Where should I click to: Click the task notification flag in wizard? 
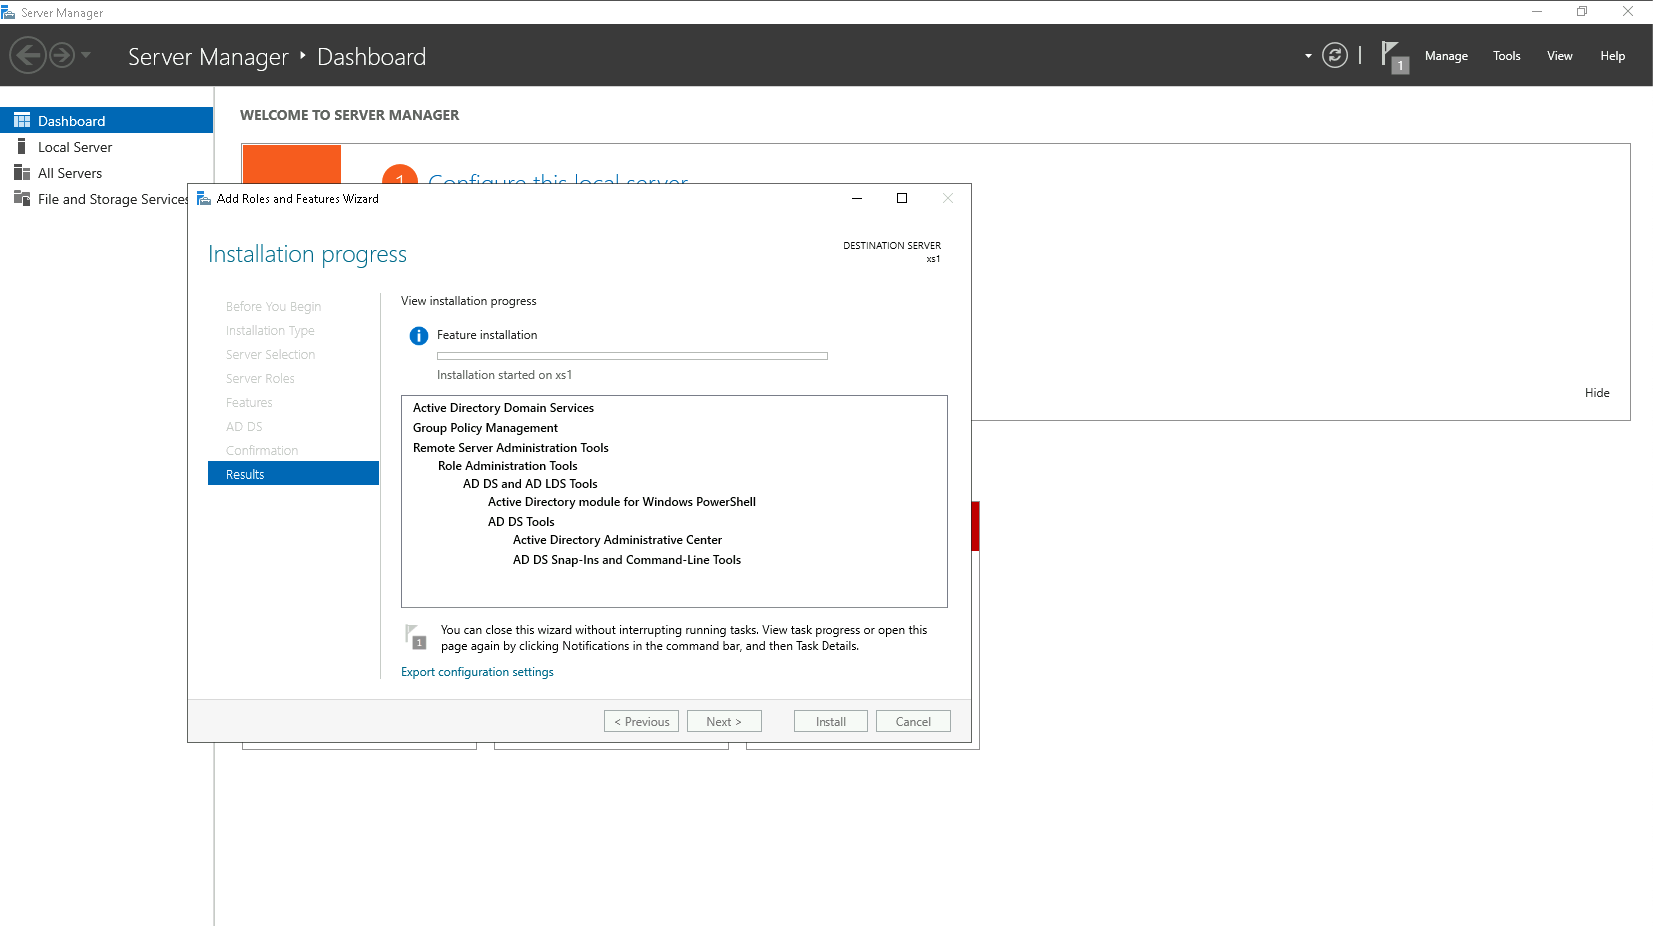coord(415,636)
